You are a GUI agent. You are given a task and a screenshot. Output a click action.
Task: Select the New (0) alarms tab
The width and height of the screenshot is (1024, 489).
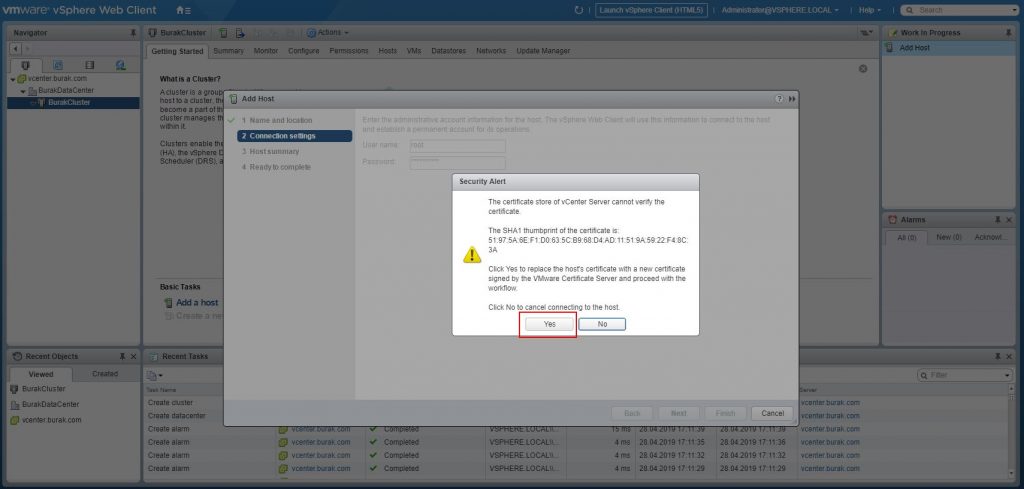[x=948, y=238]
